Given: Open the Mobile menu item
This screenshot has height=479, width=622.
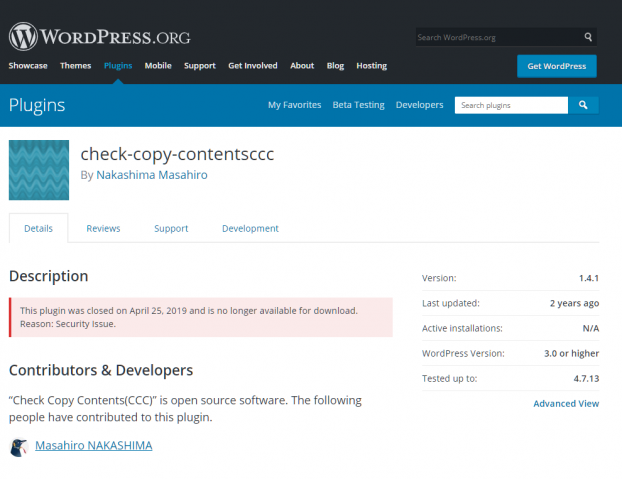Looking at the screenshot, I should coord(158,66).
